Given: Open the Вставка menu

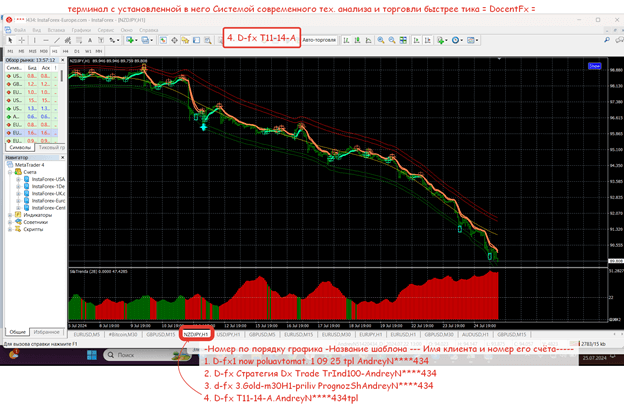Looking at the screenshot, I should tap(56, 30).
